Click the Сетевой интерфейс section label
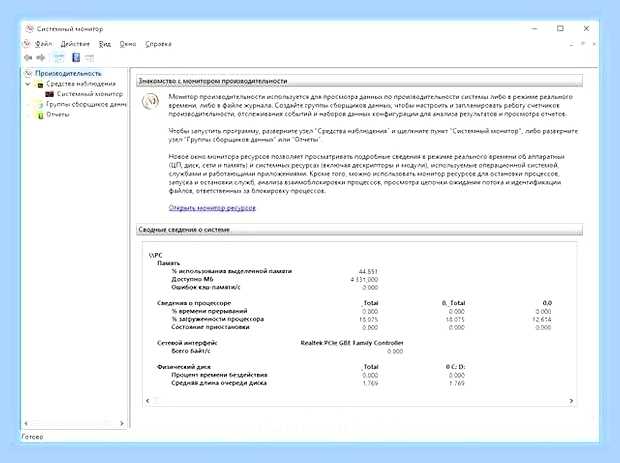 coord(187,343)
